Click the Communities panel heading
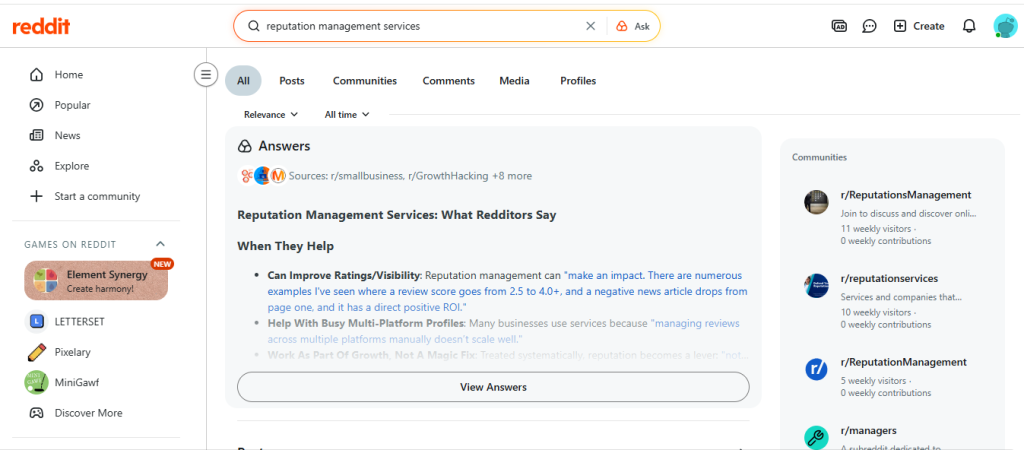 coord(820,157)
